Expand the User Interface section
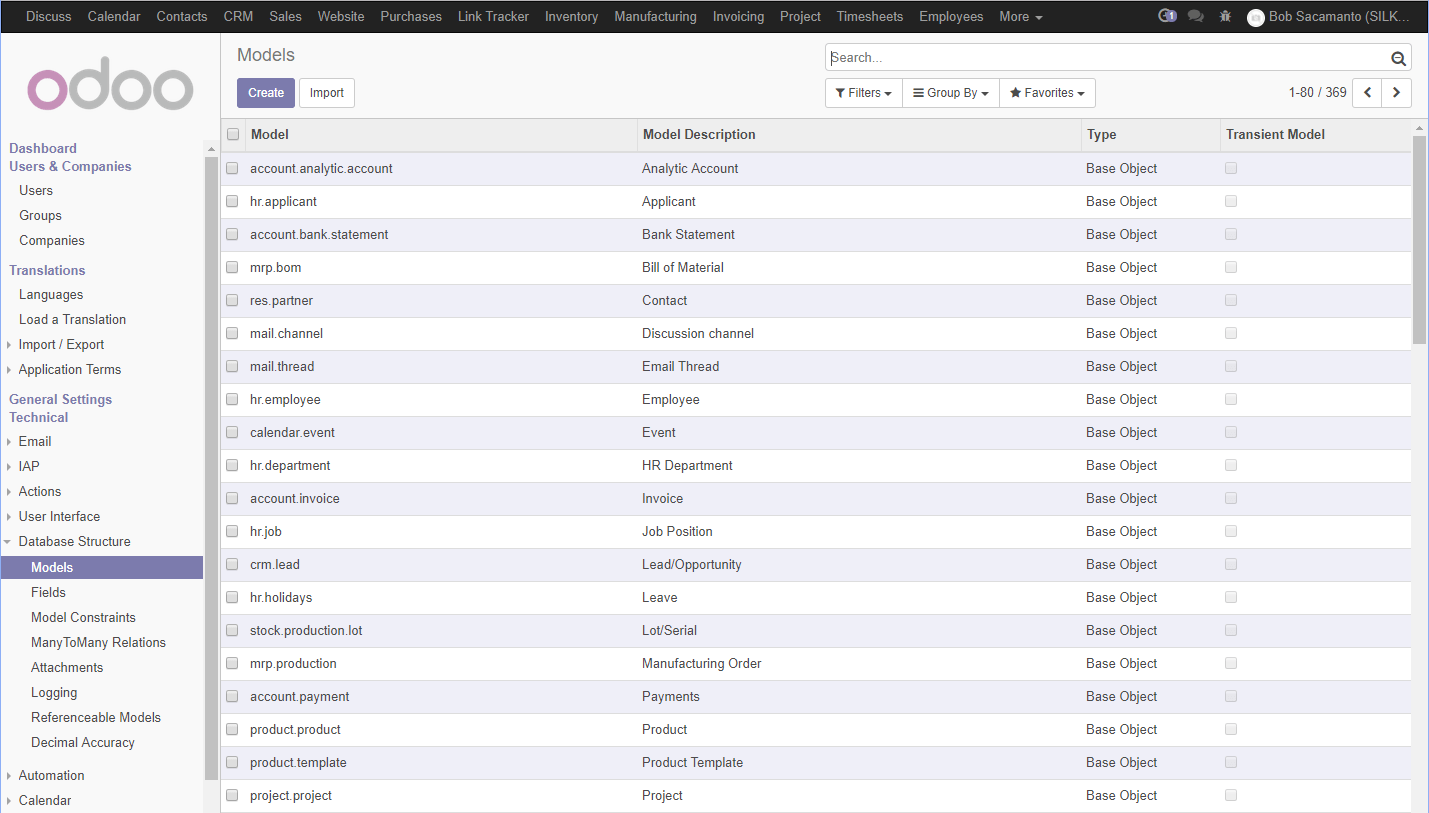Viewport: 1429px width, 813px height. tap(59, 516)
